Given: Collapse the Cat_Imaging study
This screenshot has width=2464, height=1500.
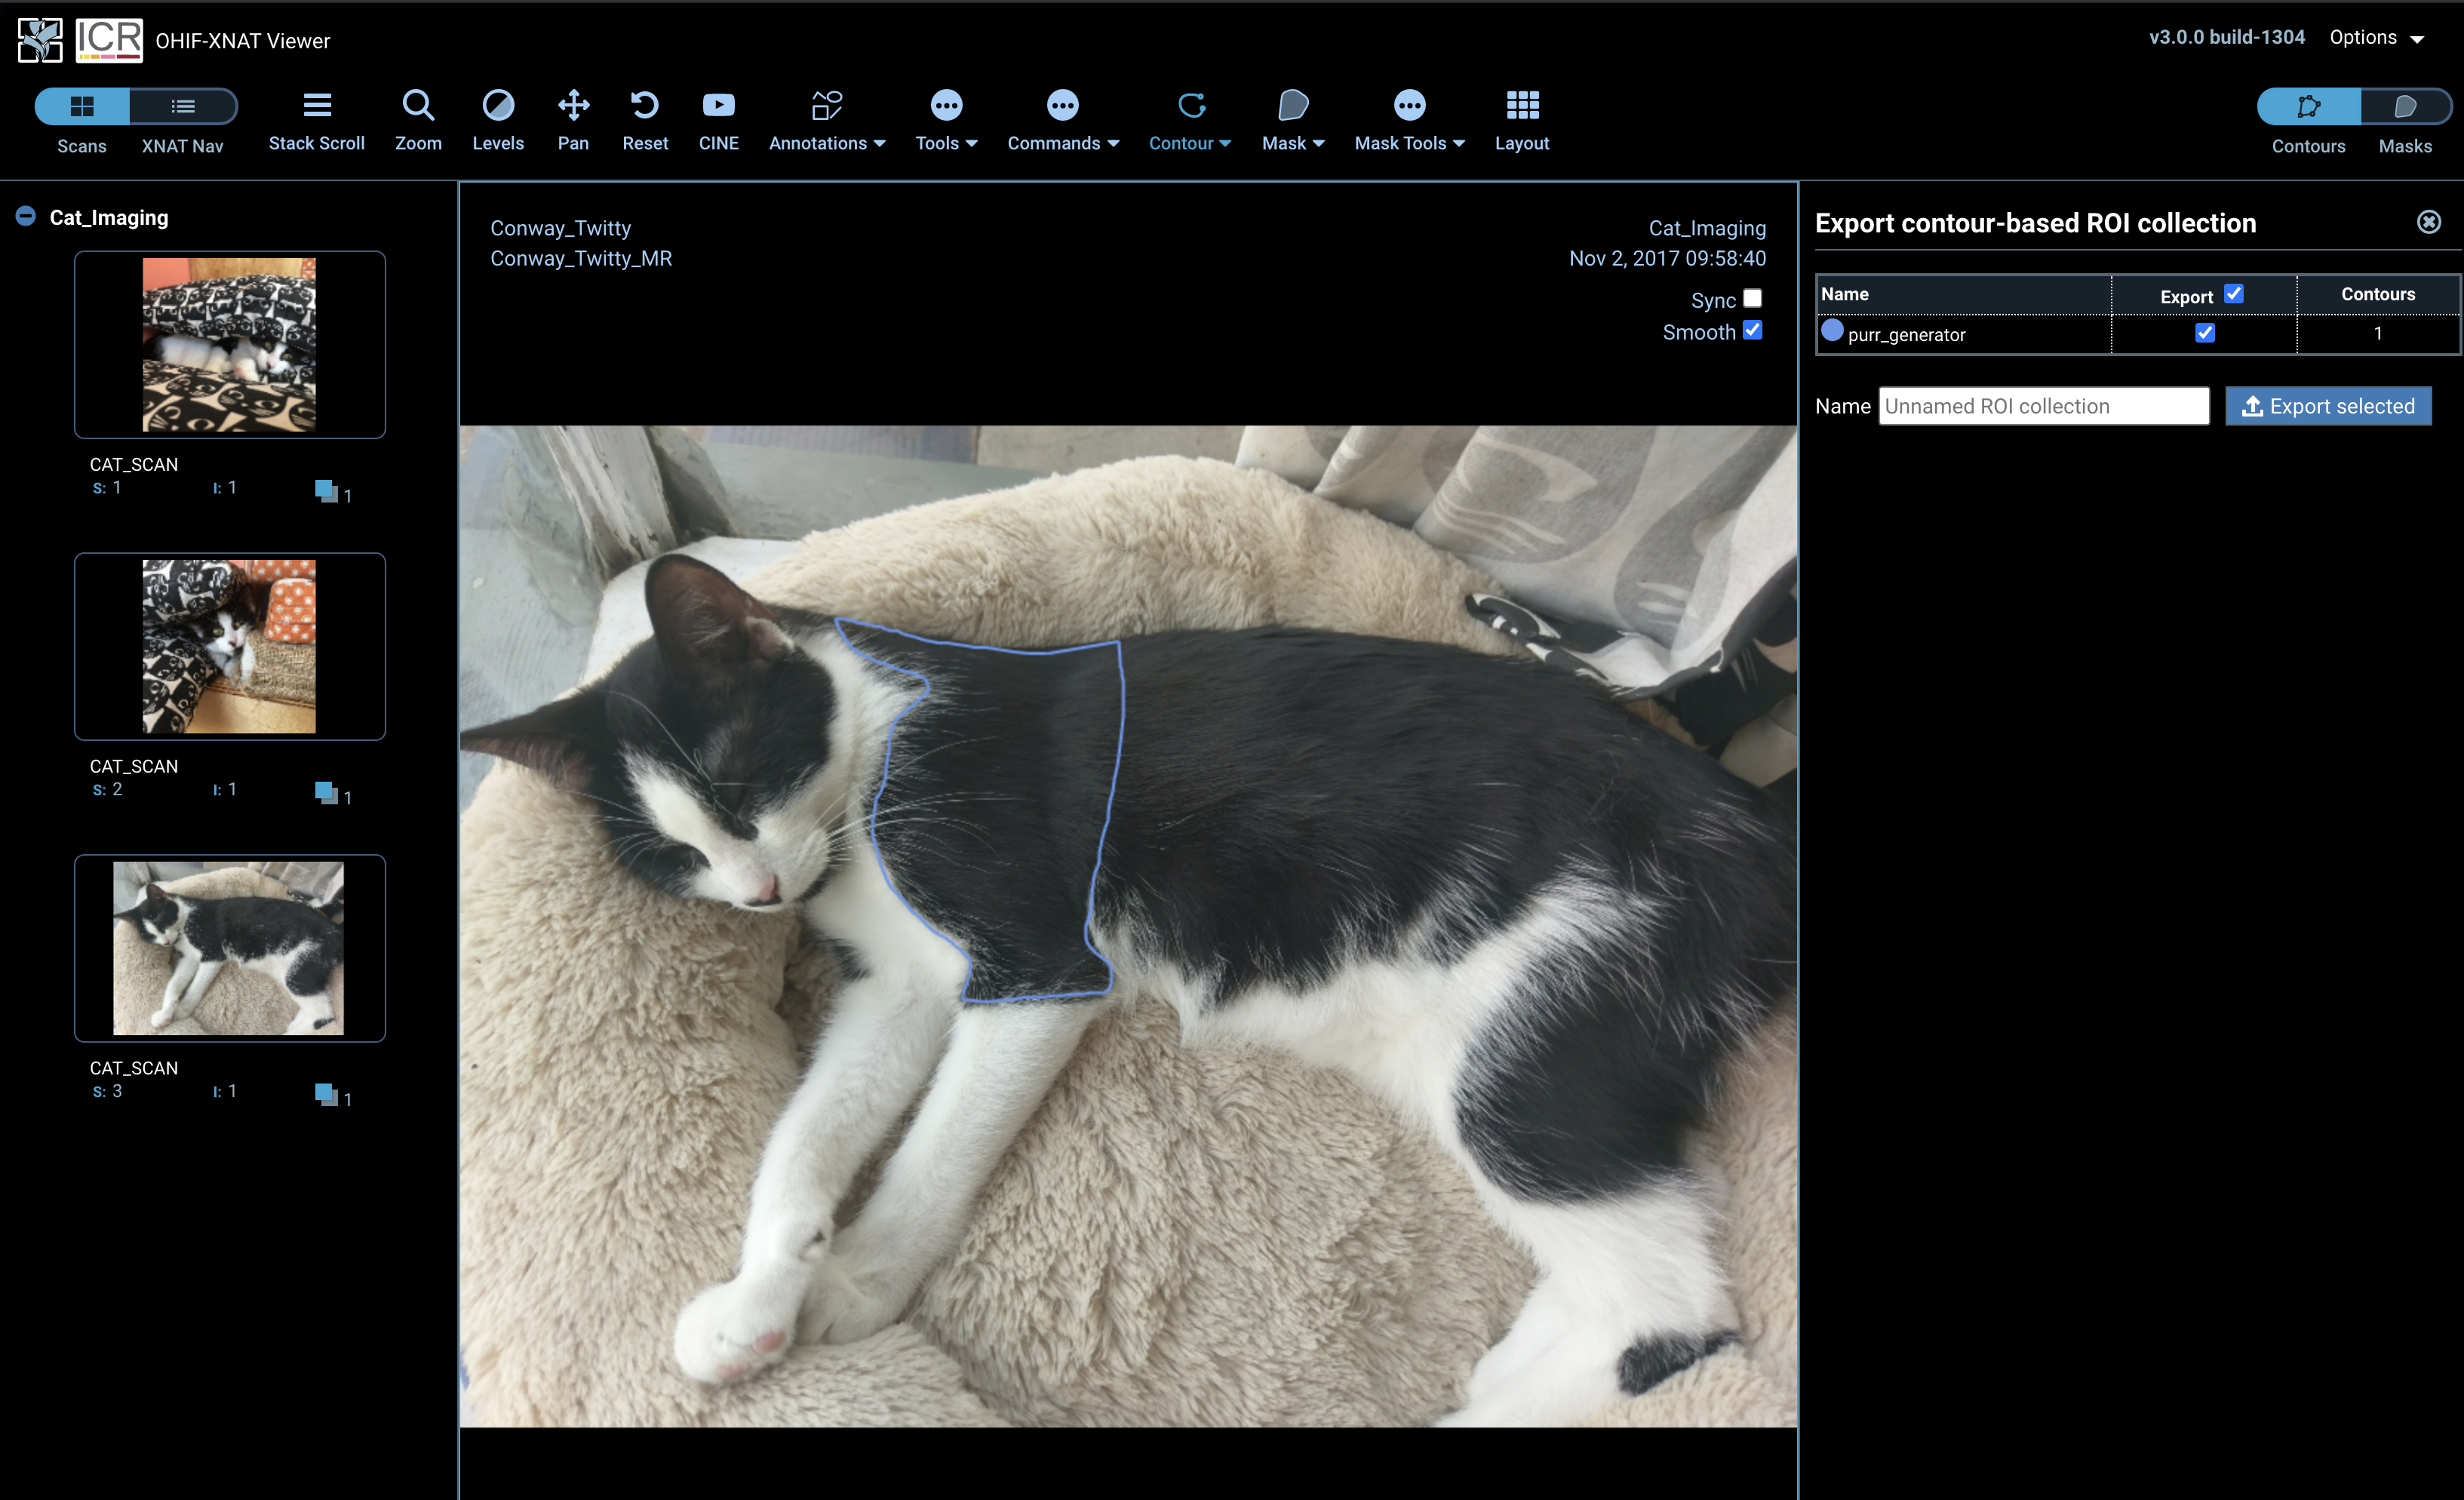Looking at the screenshot, I should pyautogui.click(x=26, y=217).
